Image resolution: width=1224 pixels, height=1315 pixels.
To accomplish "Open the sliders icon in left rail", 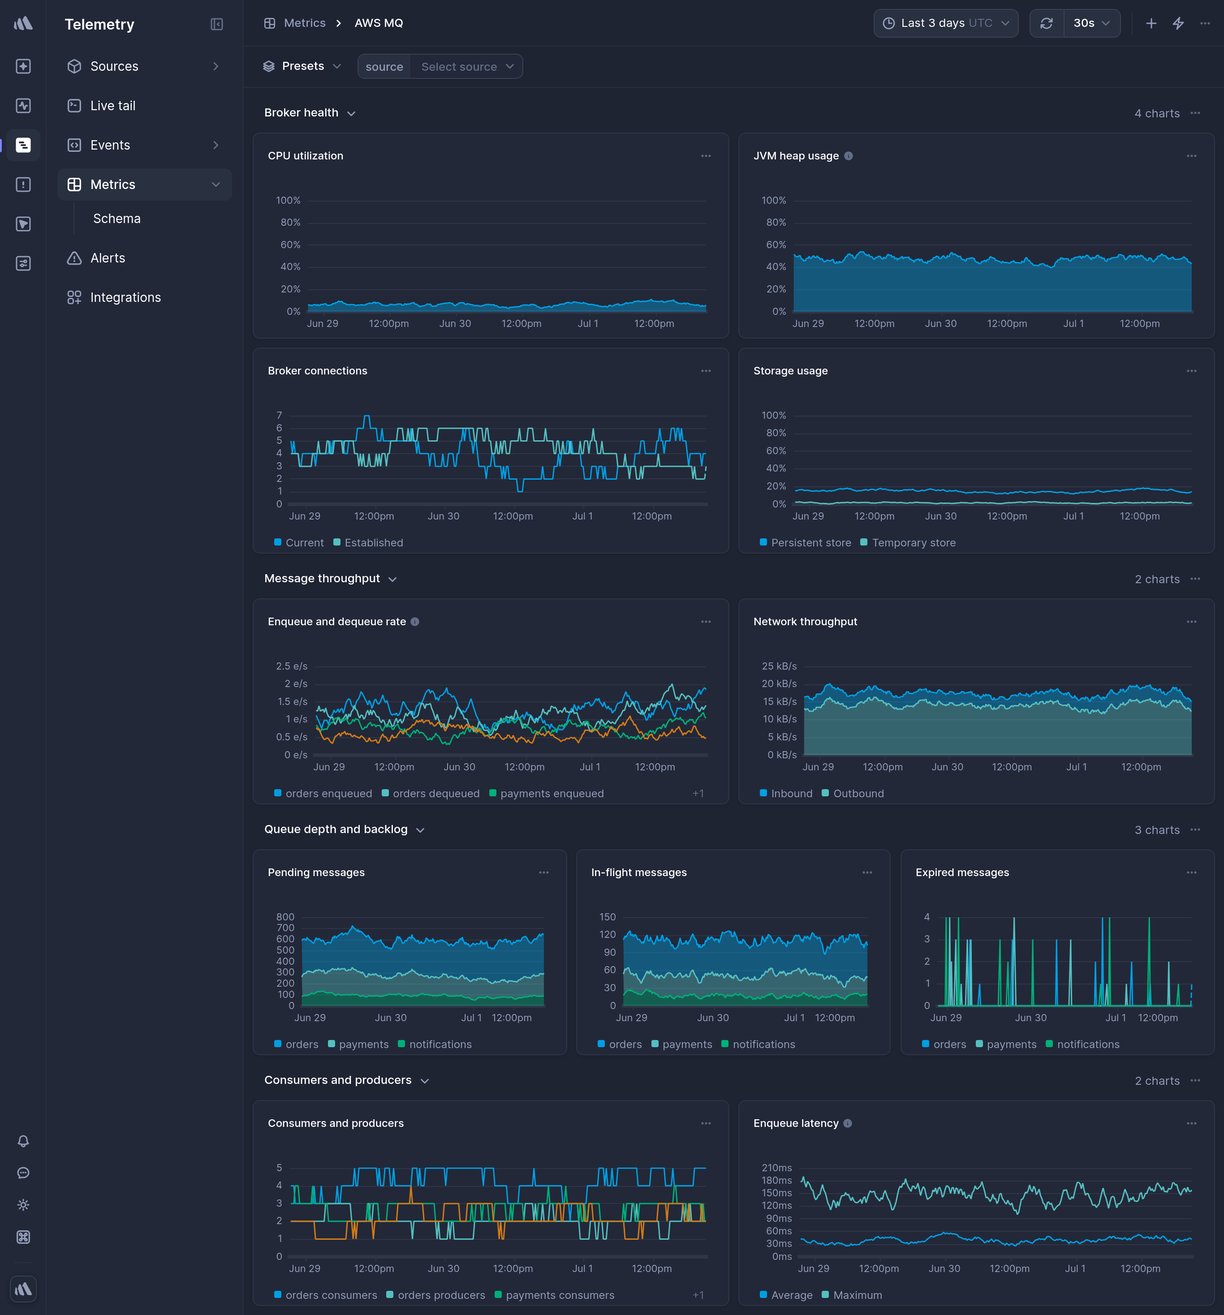I will click(23, 263).
